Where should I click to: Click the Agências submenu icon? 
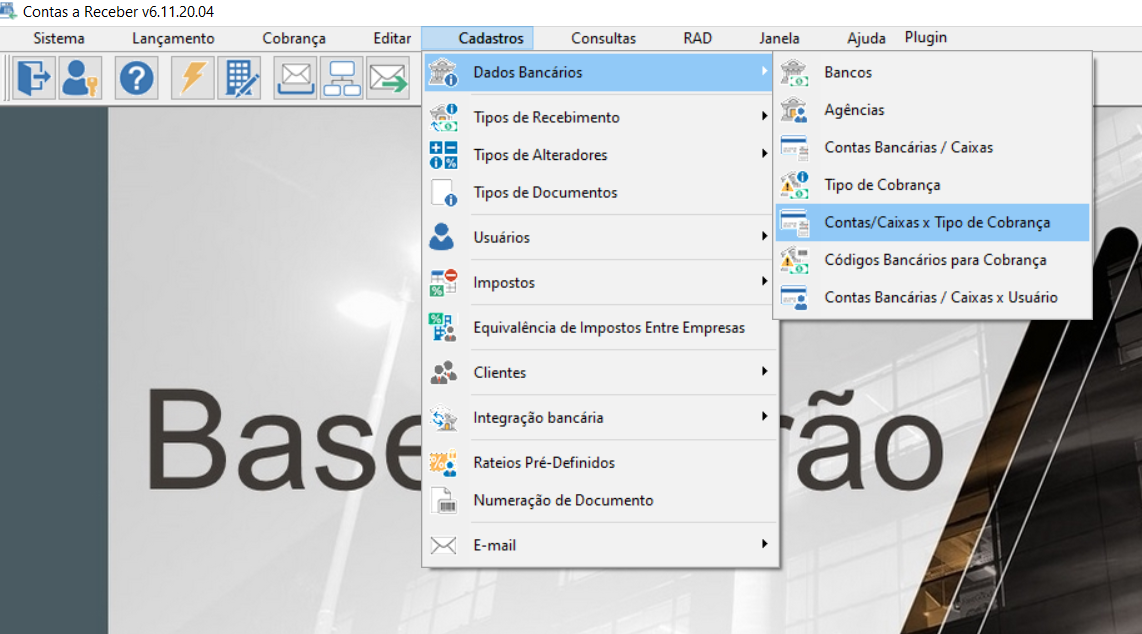point(794,110)
